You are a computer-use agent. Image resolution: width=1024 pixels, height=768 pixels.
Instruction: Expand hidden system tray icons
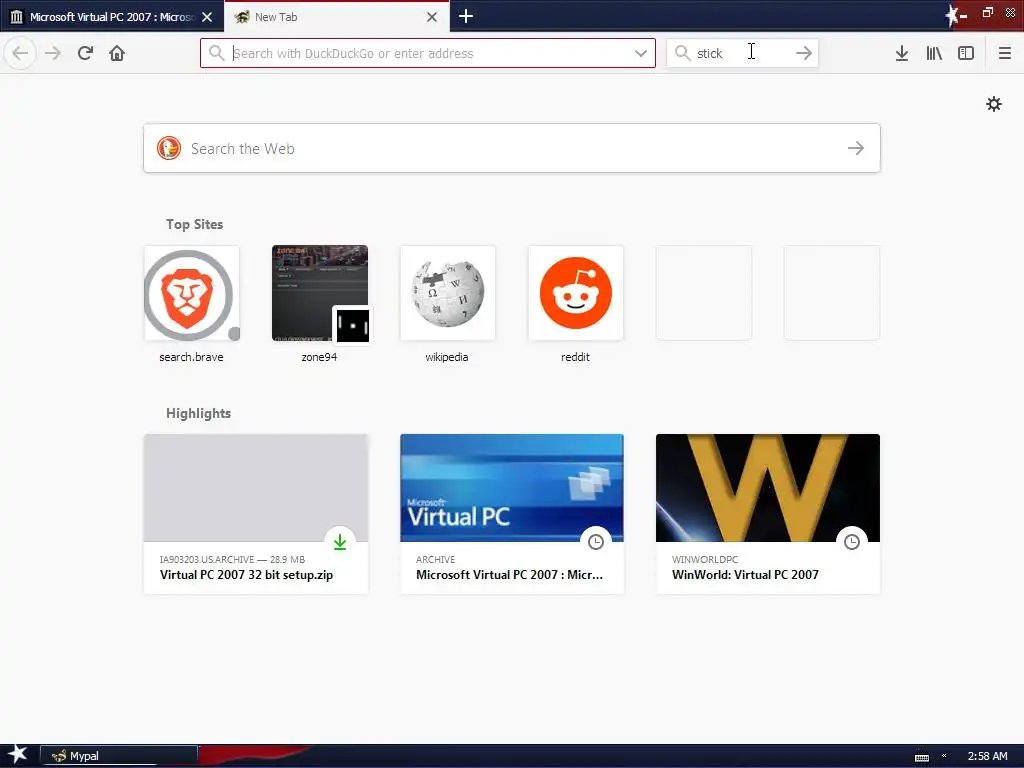[x=944, y=756]
